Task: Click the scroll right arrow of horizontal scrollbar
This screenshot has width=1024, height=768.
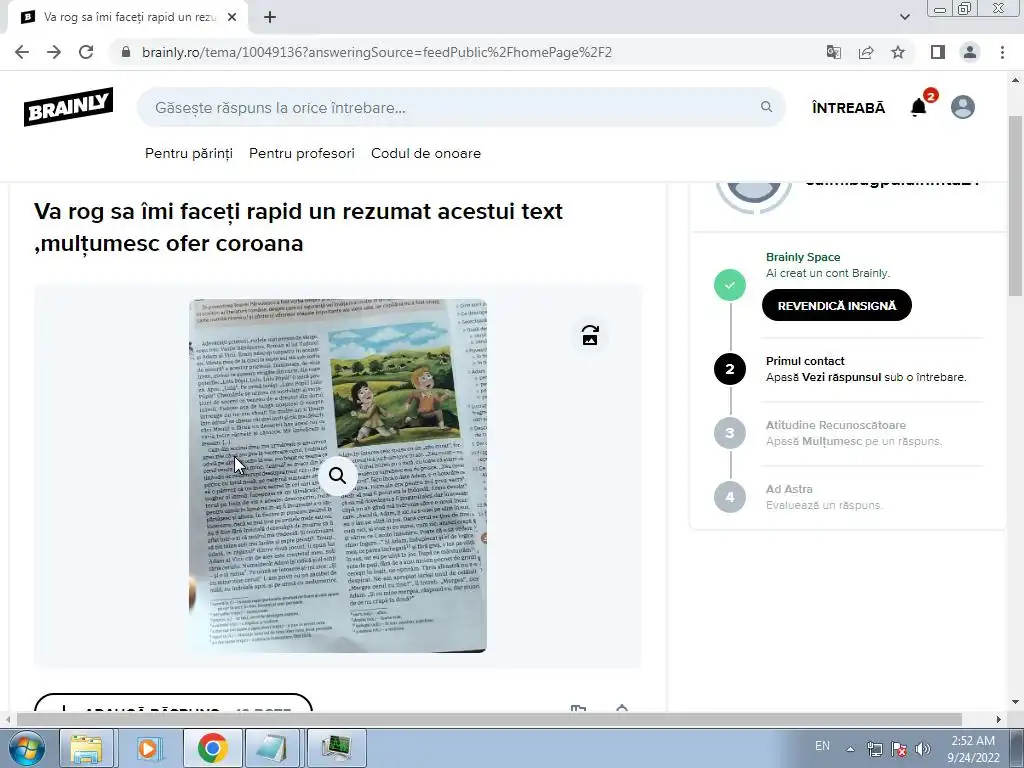Action: pyautogui.click(x=999, y=719)
